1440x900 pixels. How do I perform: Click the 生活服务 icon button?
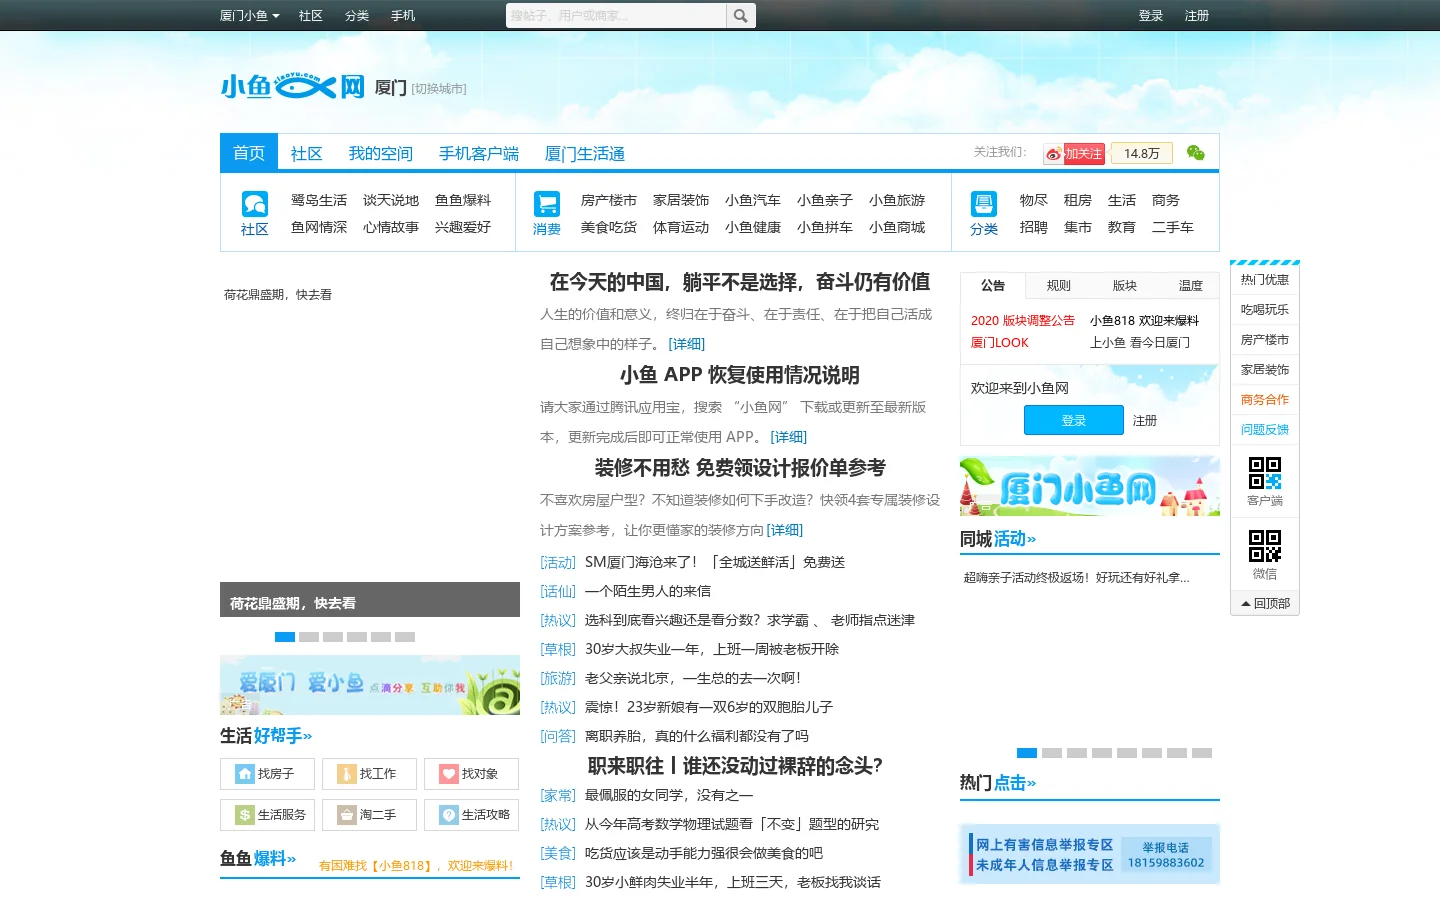tap(267, 815)
